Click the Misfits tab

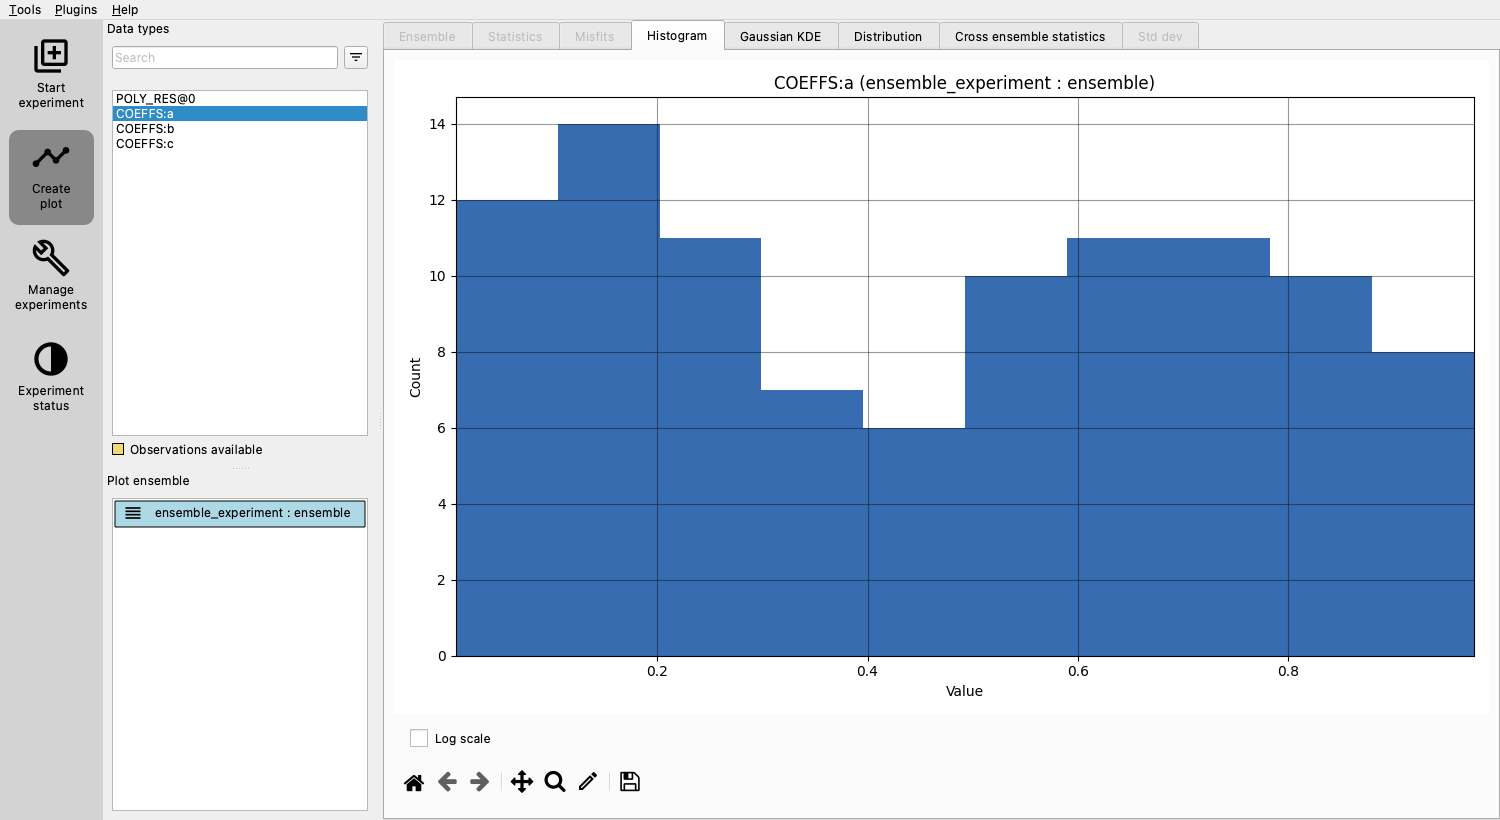pyautogui.click(x=595, y=36)
